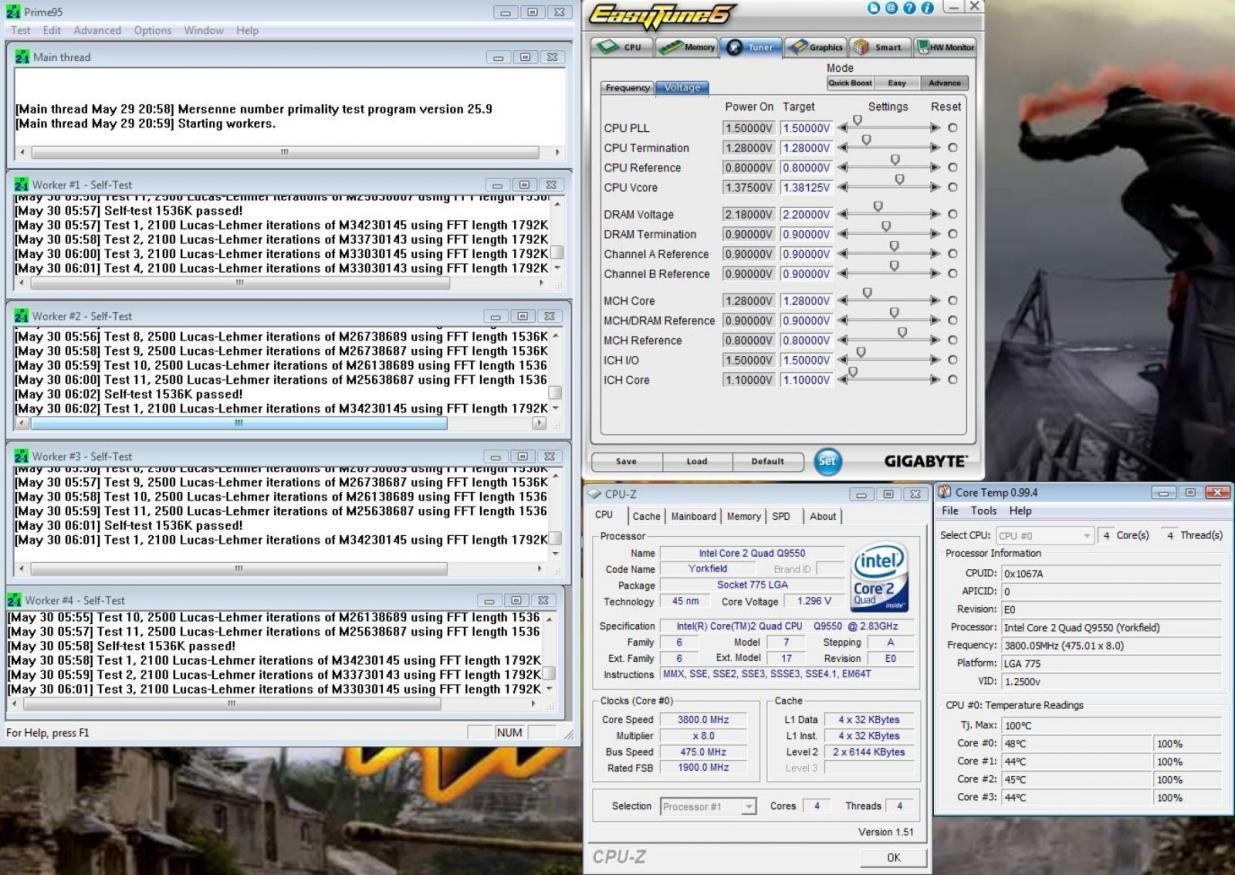The width and height of the screenshot is (1235, 875).
Task: Open the Help menu in Core Temp
Action: click(x=1020, y=511)
